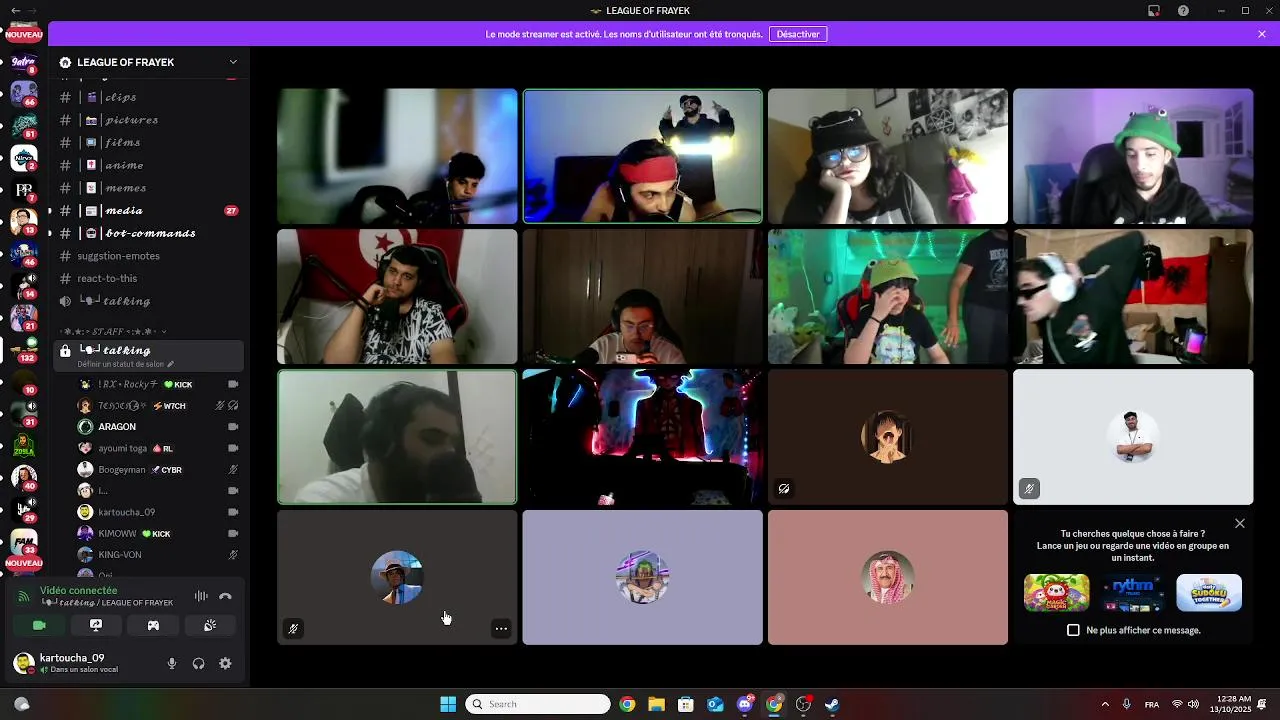This screenshot has height=720, width=1280.
Task: Show hidden system tray icons
Action: tap(1105, 704)
